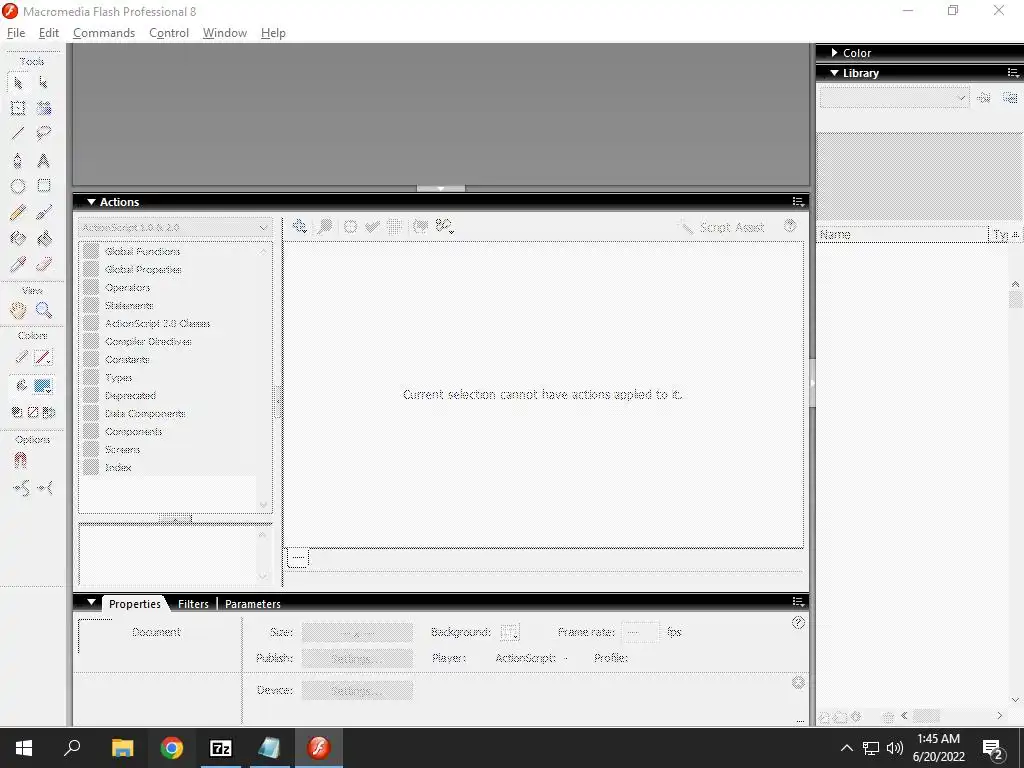Switch to the Parameters tab
This screenshot has height=768, width=1024.
point(253,604)
